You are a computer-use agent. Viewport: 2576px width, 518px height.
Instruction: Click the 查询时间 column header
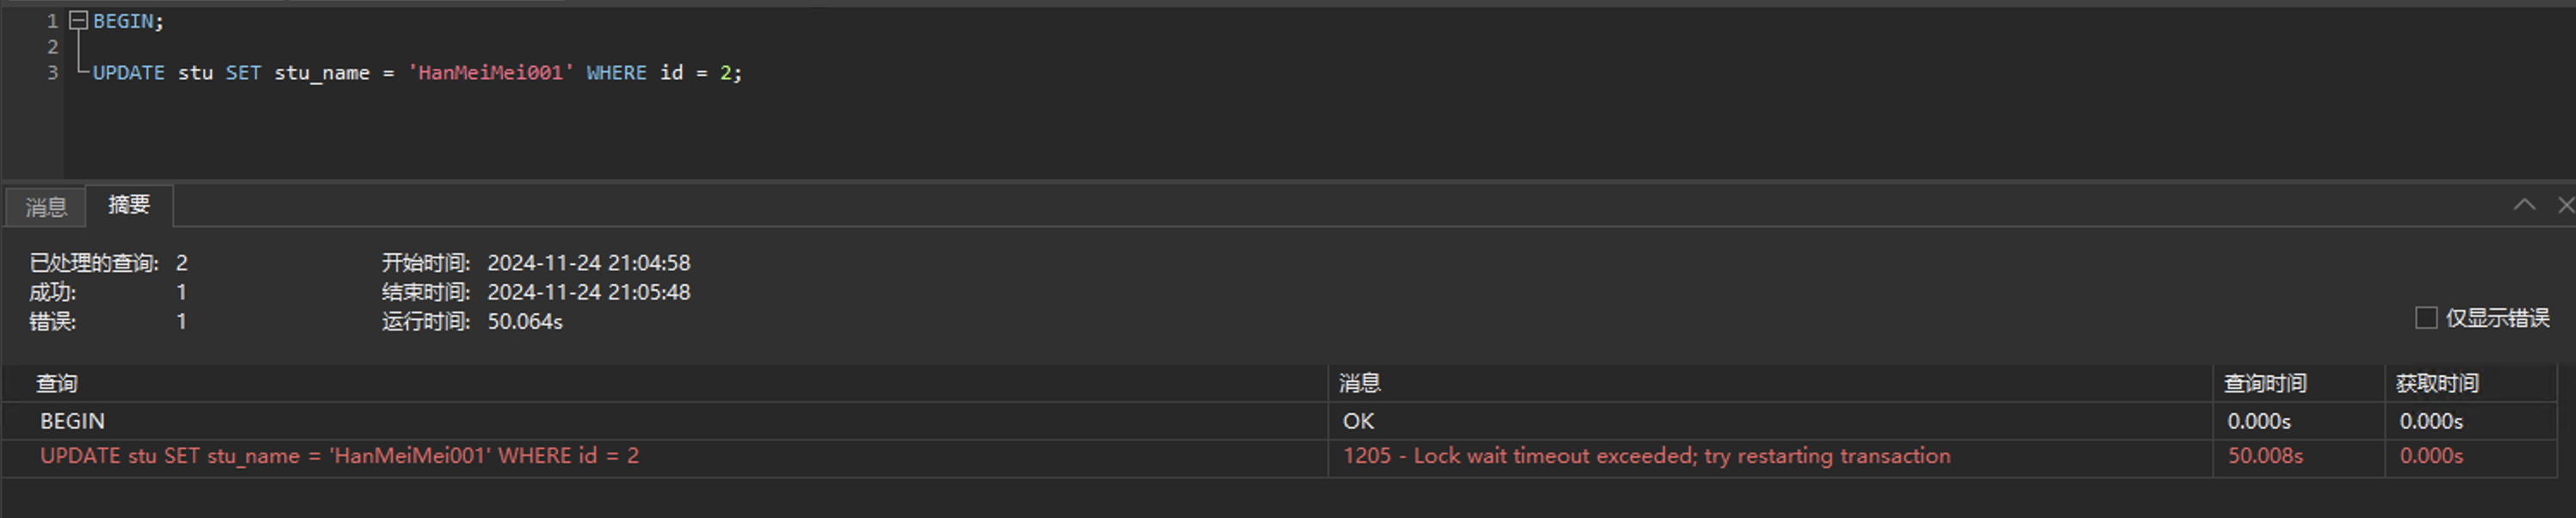tap(2265, 383)
